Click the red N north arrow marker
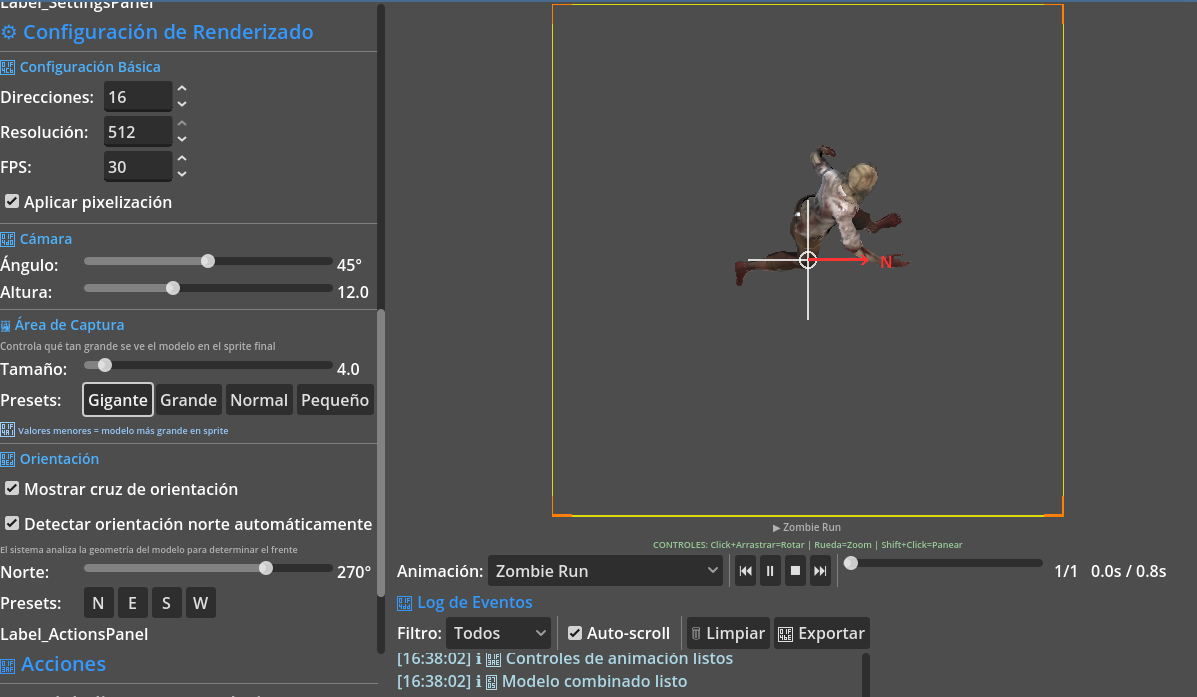1197x697 pixels. pos(886,263)
